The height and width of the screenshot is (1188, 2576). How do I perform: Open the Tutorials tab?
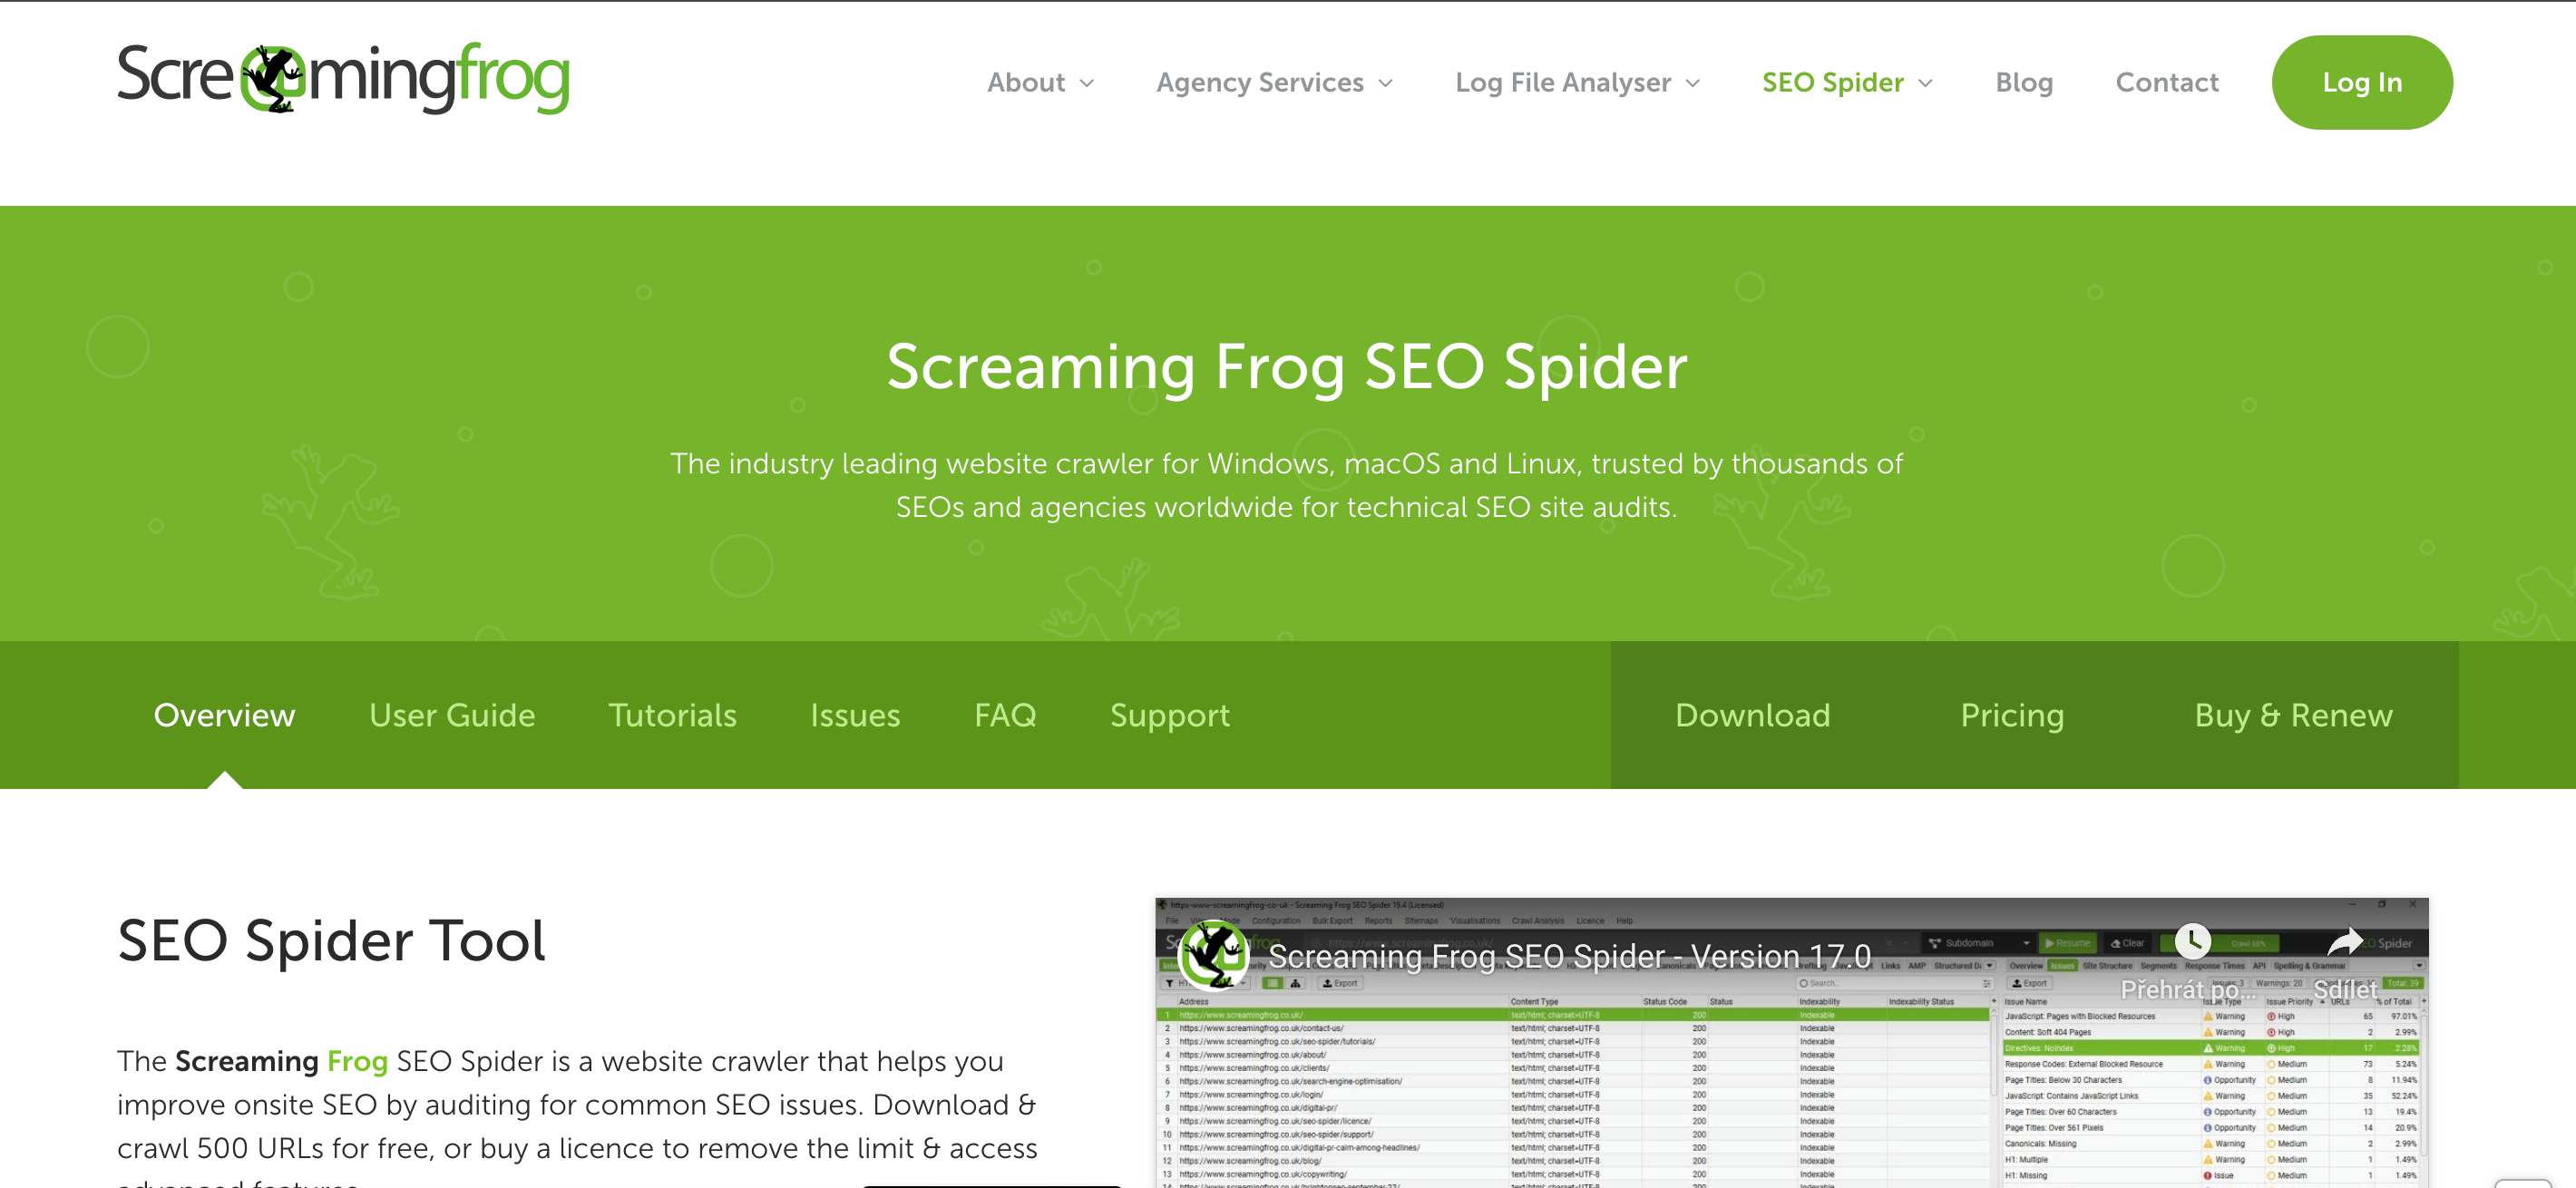coord(672,715)
